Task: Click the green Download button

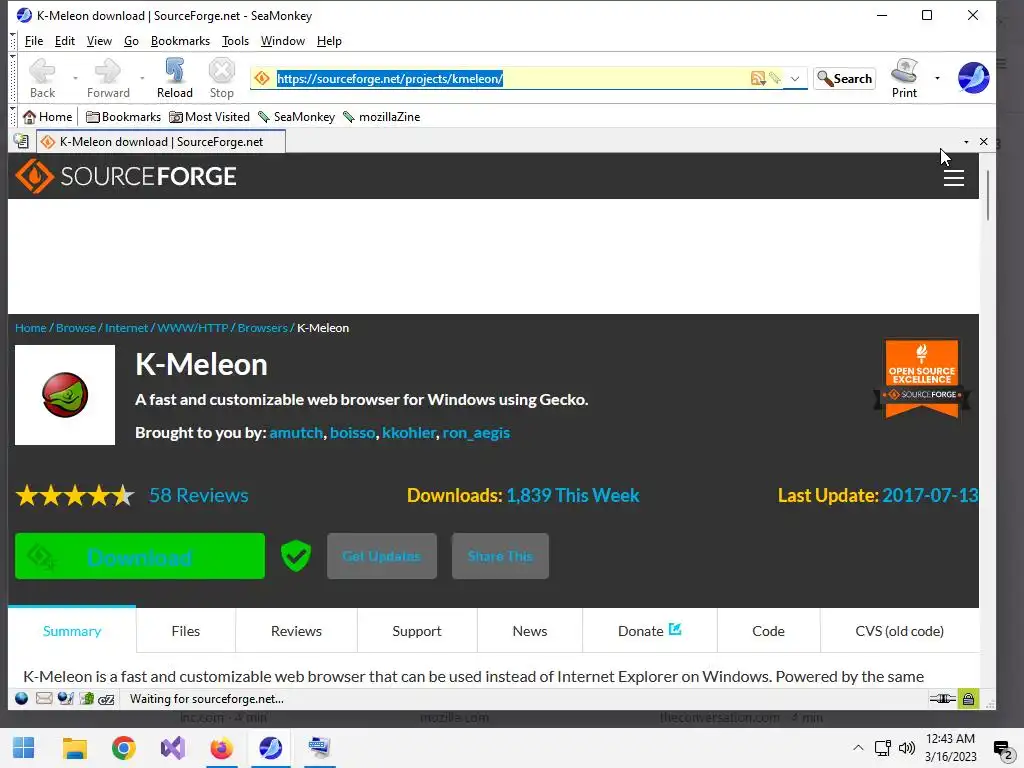Action: tap(140, 556)
